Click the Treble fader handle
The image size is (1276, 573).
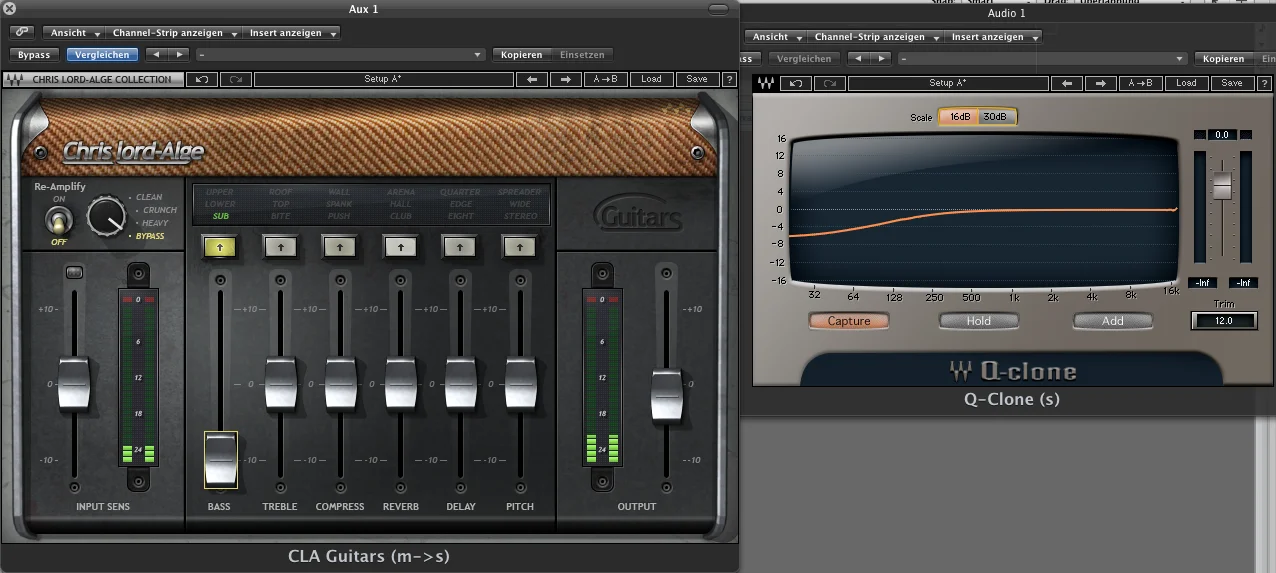point(280,384)
